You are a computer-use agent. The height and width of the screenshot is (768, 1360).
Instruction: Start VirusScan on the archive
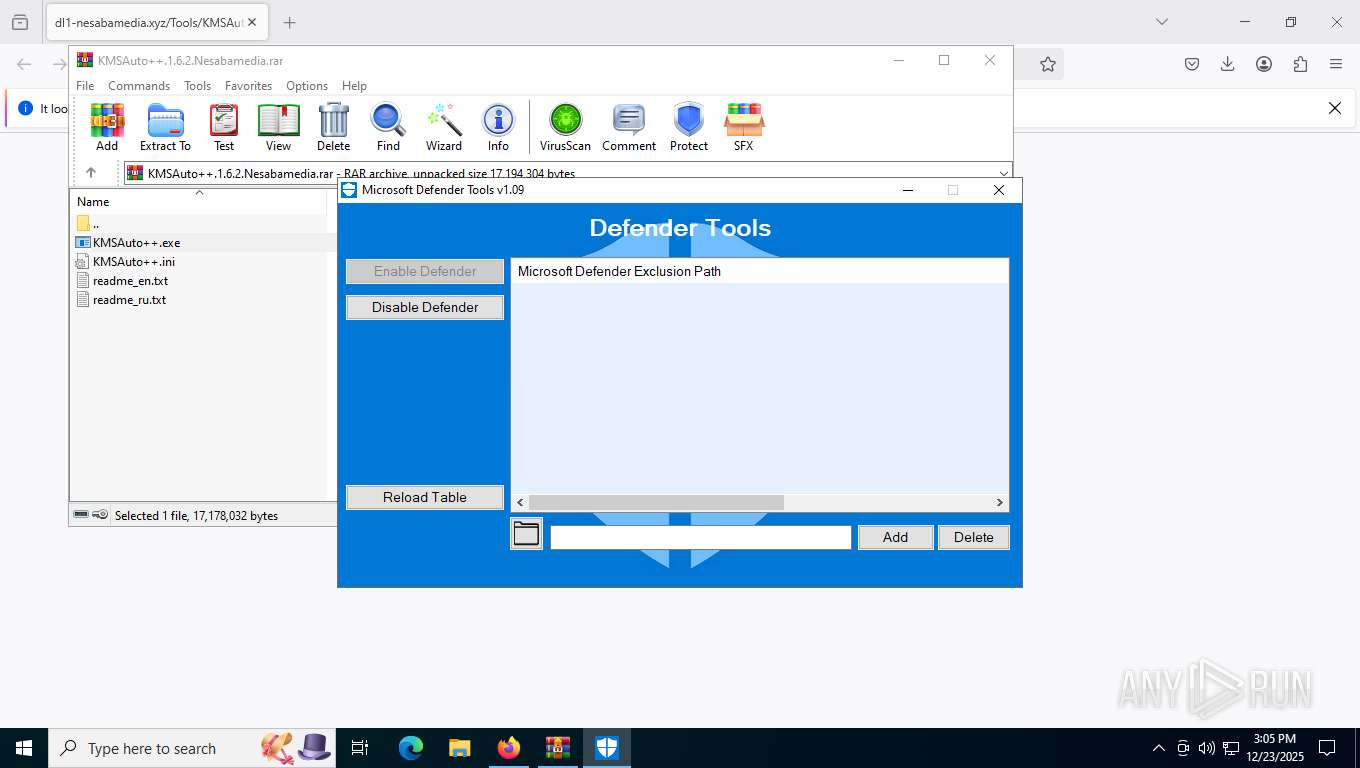coord(566,127)
